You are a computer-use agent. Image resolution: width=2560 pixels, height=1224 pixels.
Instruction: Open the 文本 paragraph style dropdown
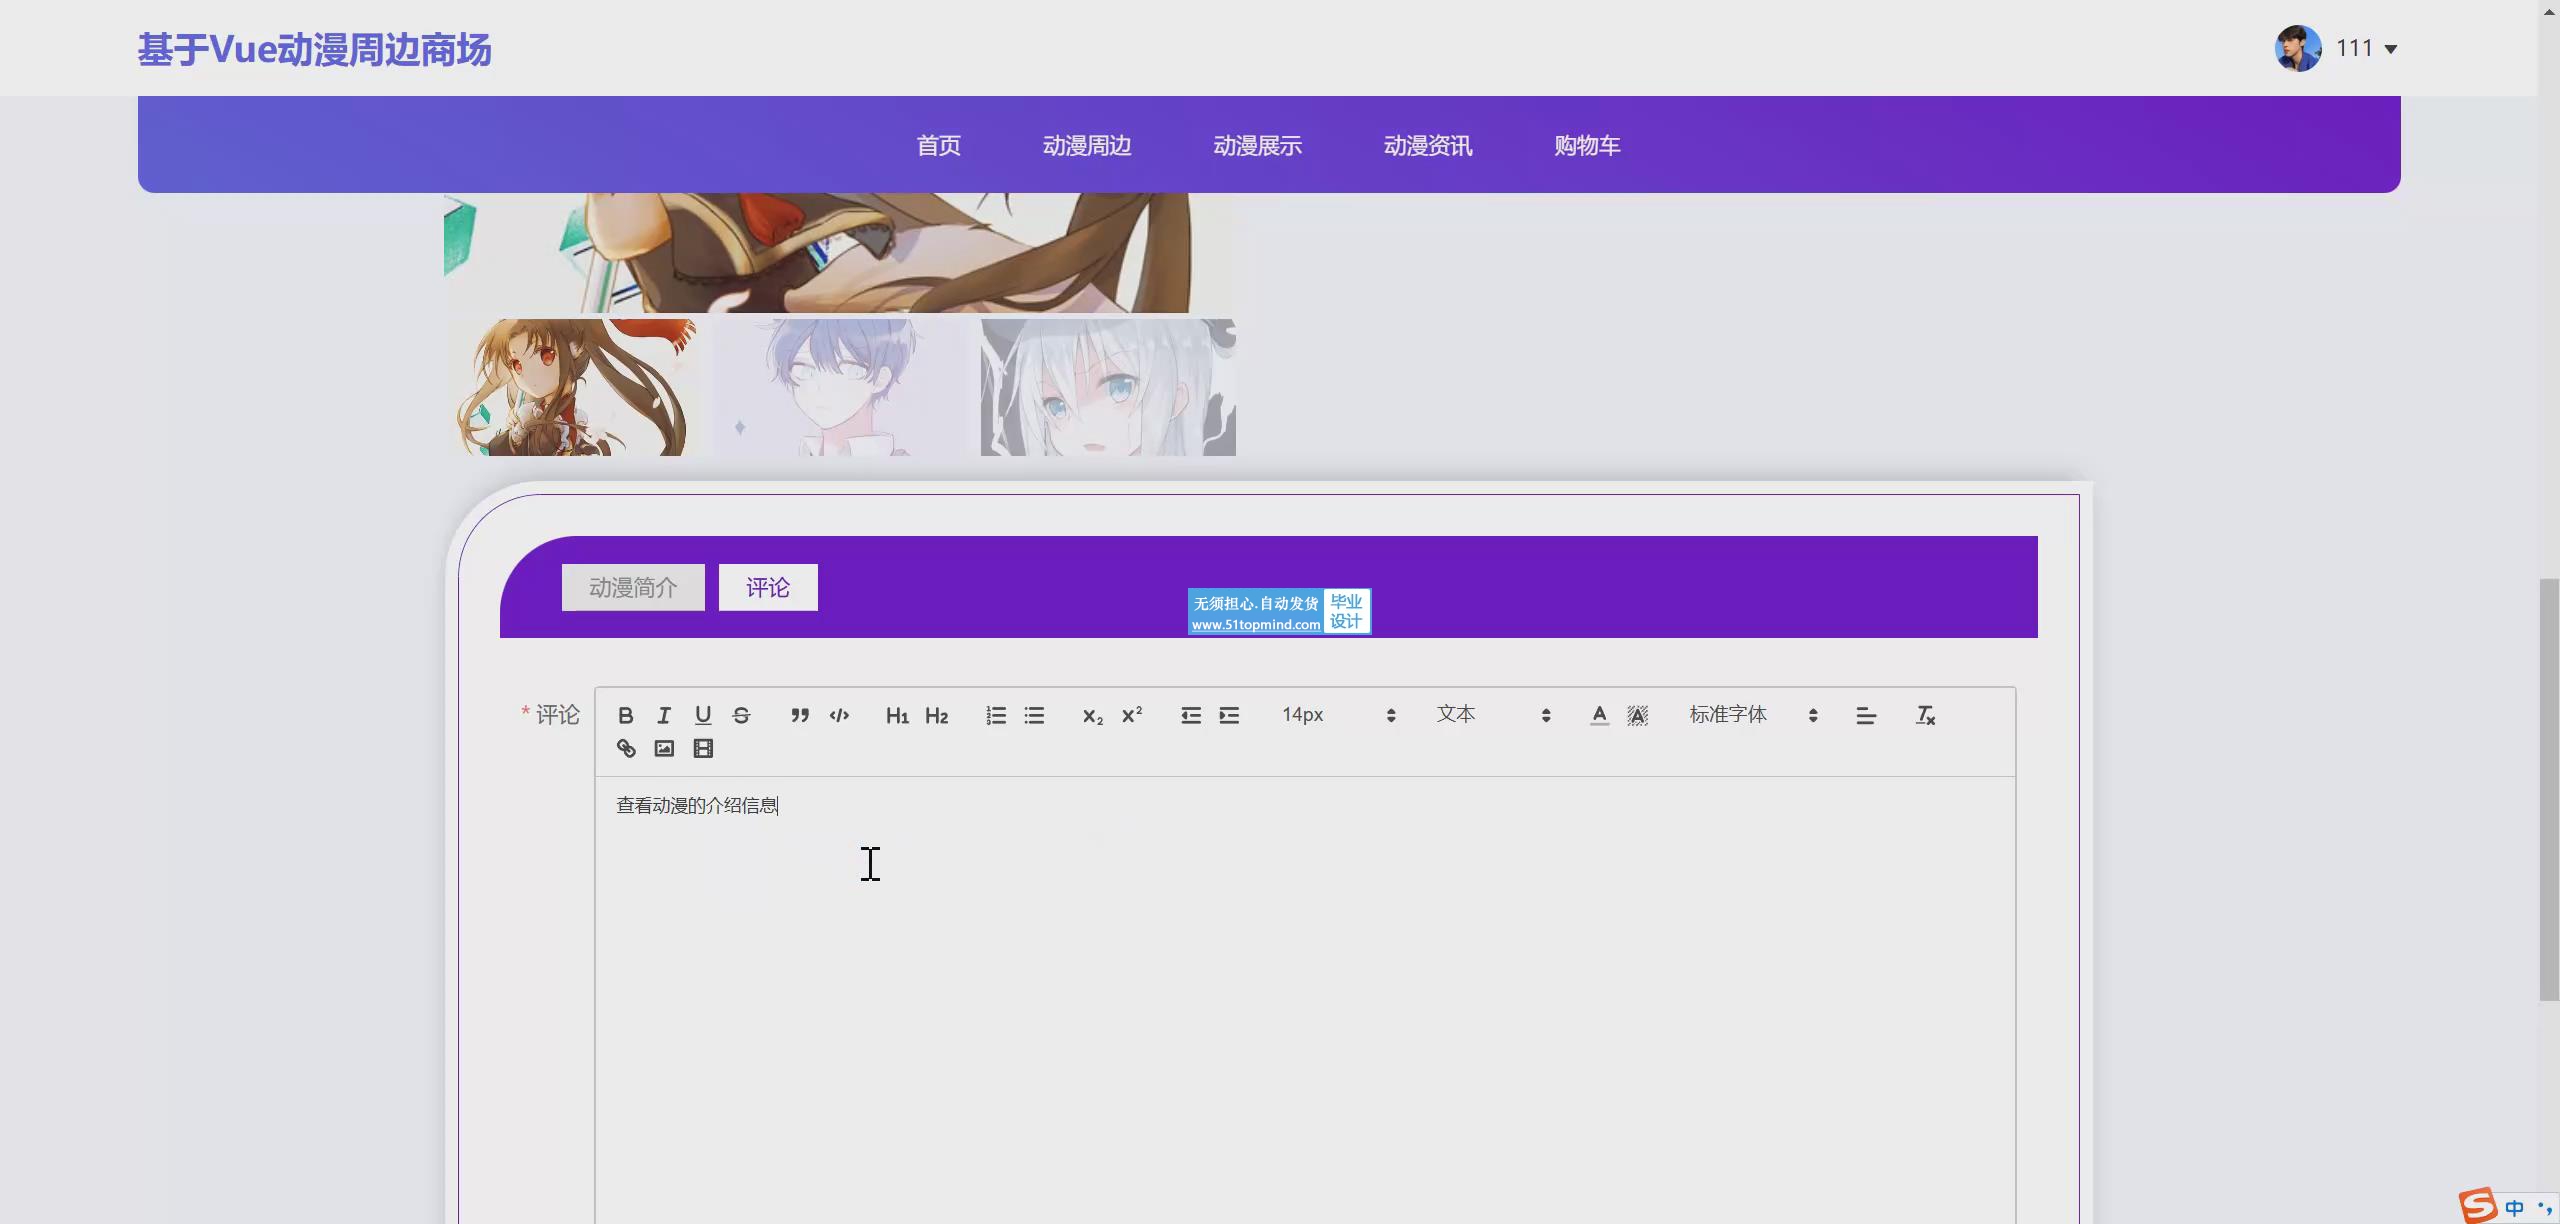tap(1493, 715)
